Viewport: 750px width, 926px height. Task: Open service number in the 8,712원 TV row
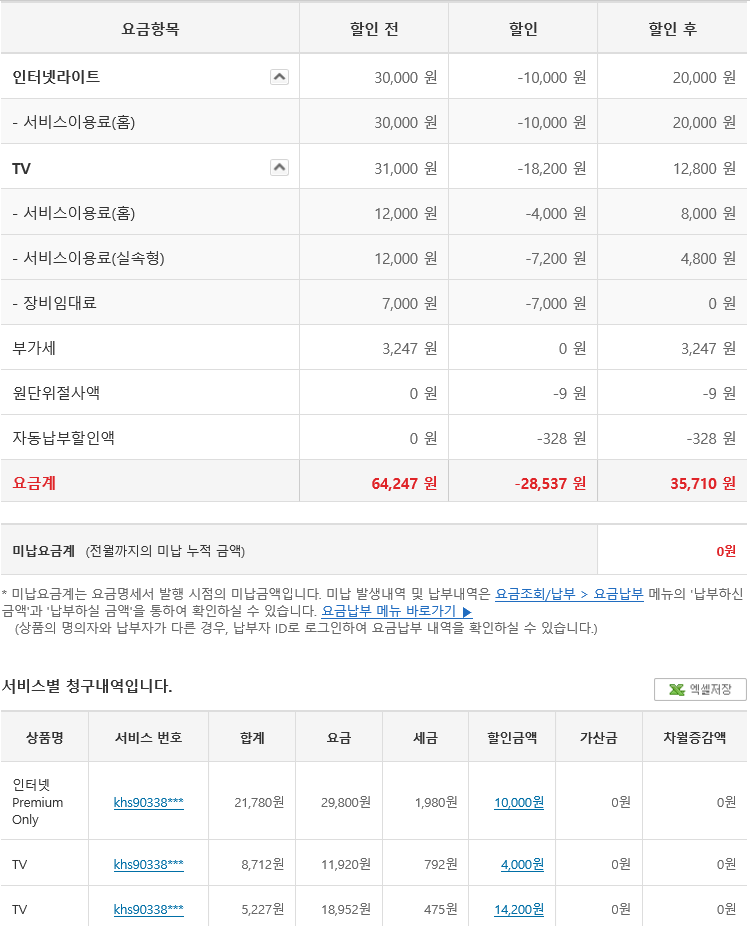tap(148, 864)
